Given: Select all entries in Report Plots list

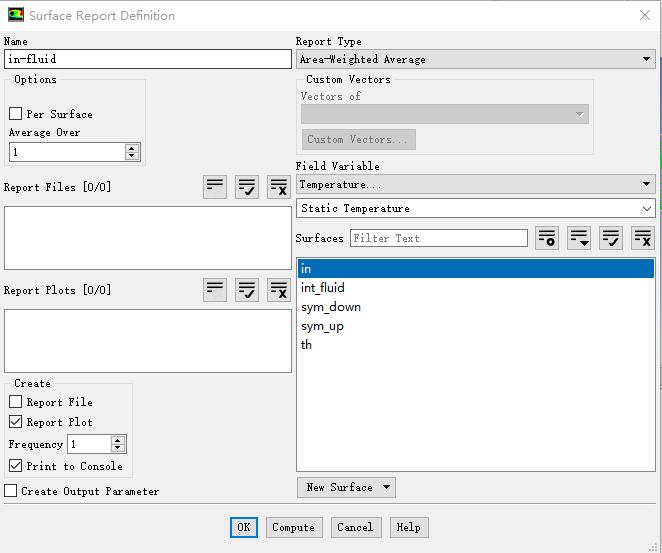Looking at the screenshot, I should pos(247,290).
